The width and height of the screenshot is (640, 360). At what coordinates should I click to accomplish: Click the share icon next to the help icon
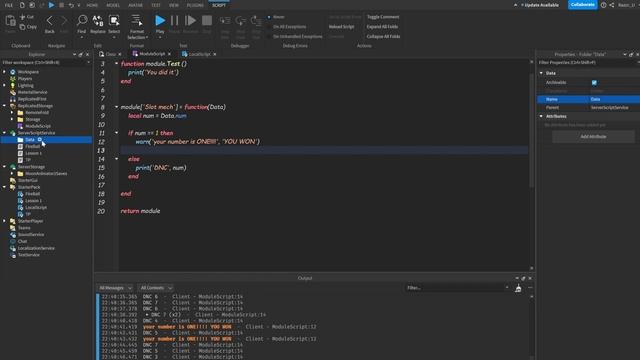pos(611,5)
